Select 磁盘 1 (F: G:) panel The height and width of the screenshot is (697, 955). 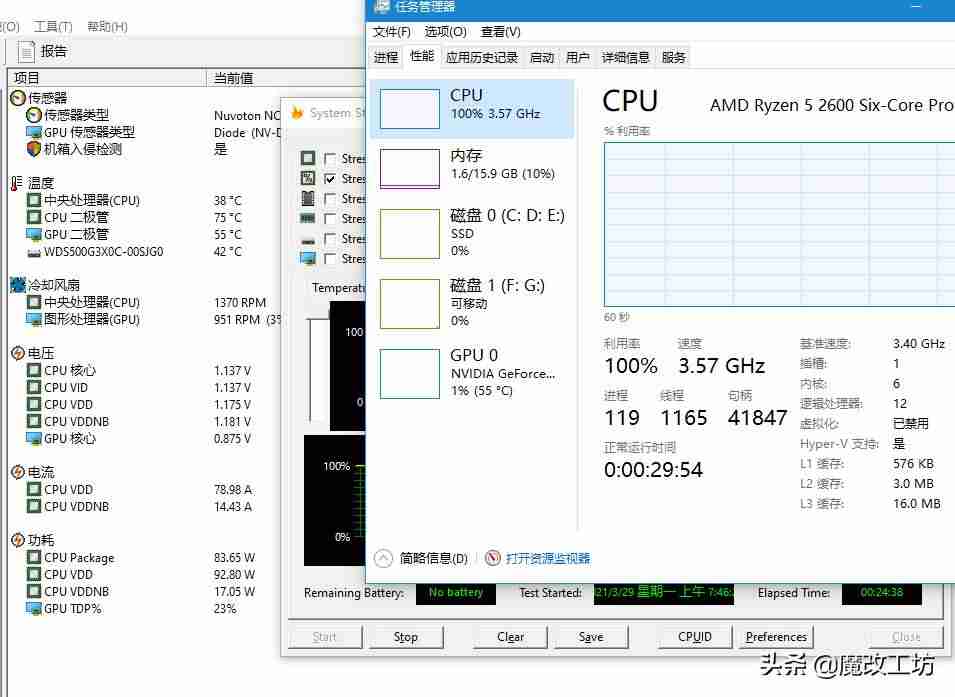click(473, 303)
